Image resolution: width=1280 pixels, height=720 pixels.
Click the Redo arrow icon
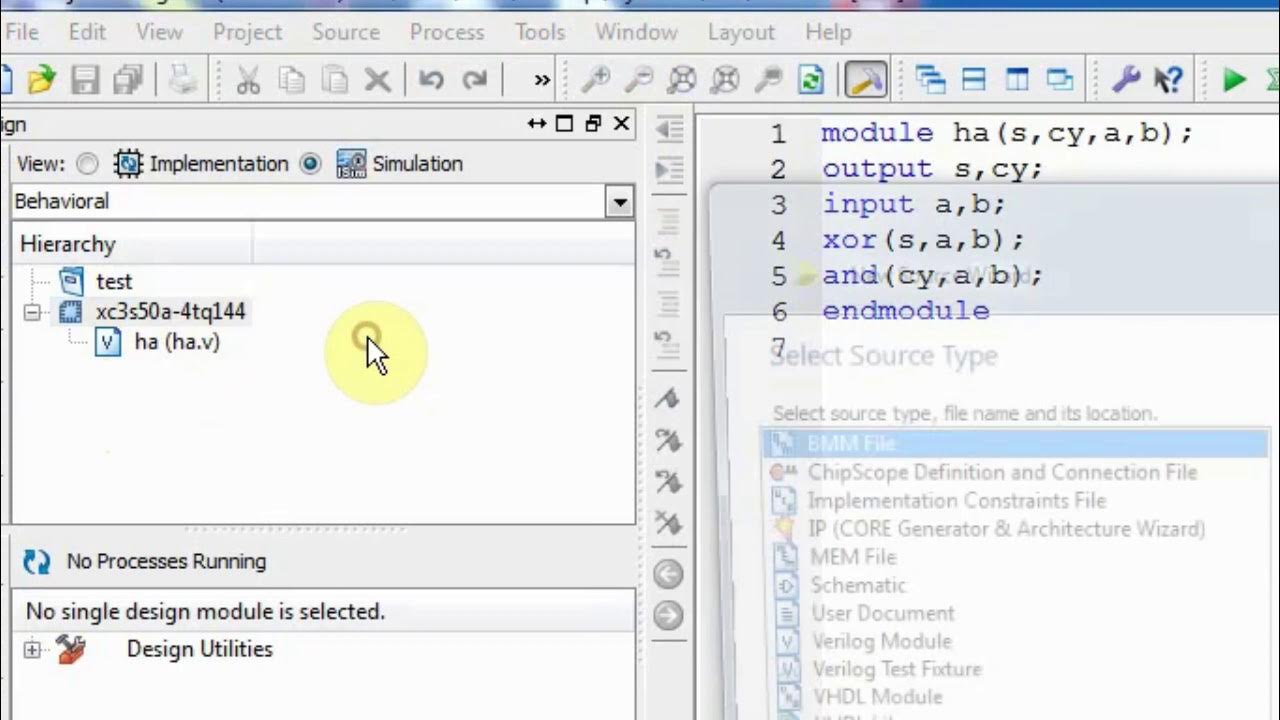pos(475,80)
